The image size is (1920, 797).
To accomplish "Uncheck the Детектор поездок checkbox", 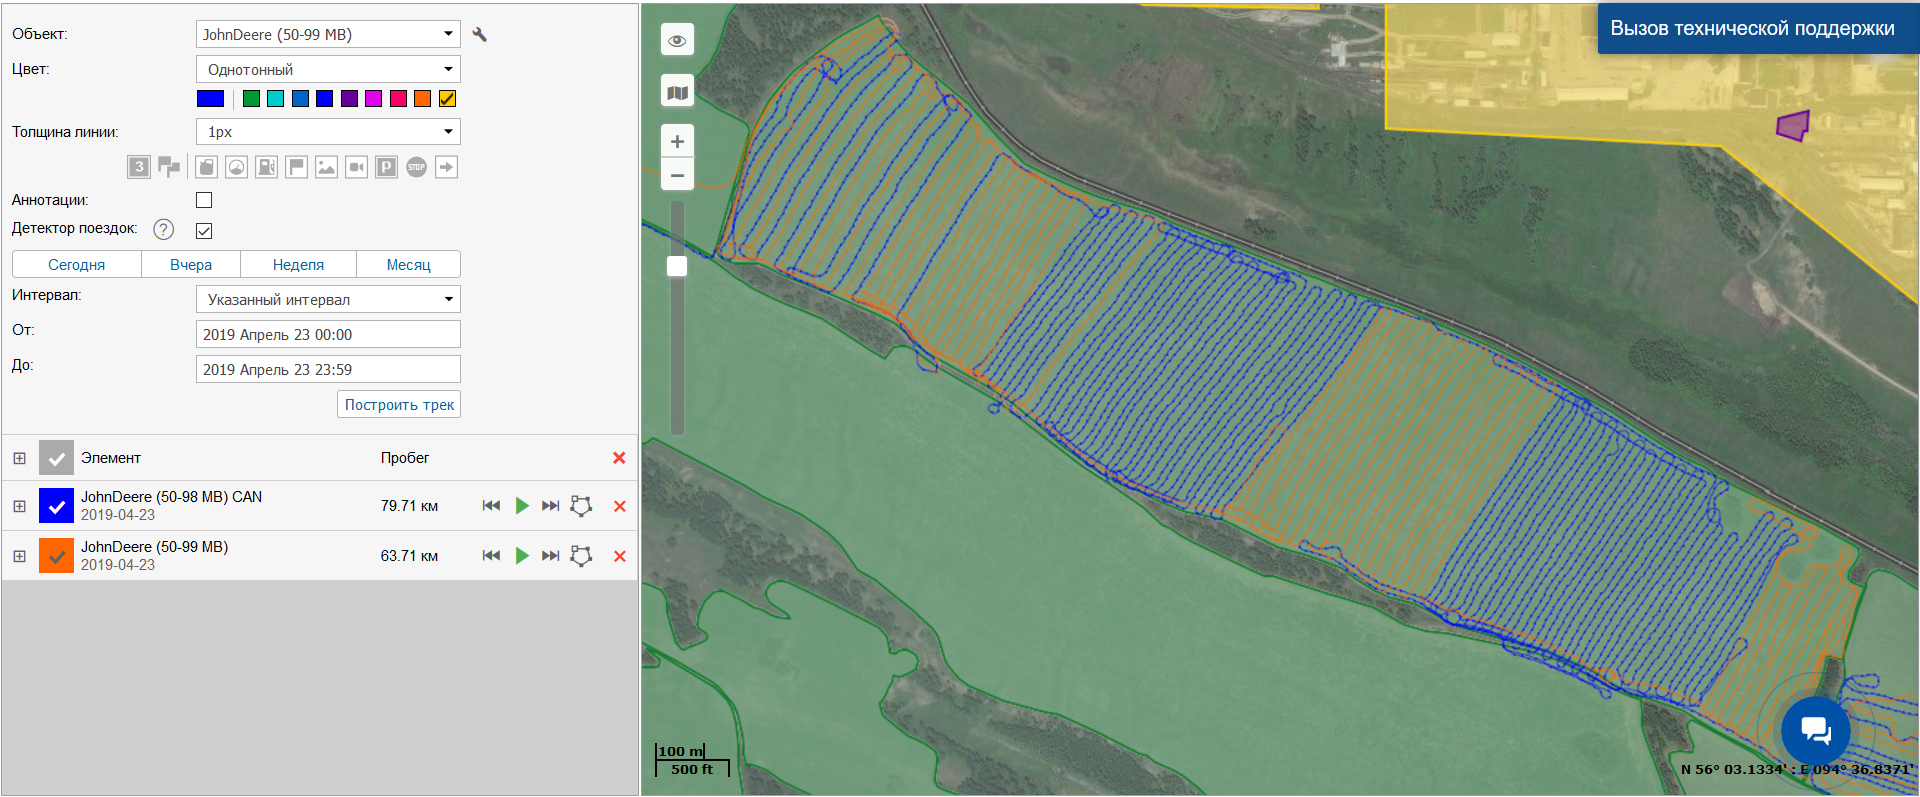I will (204, 230).
